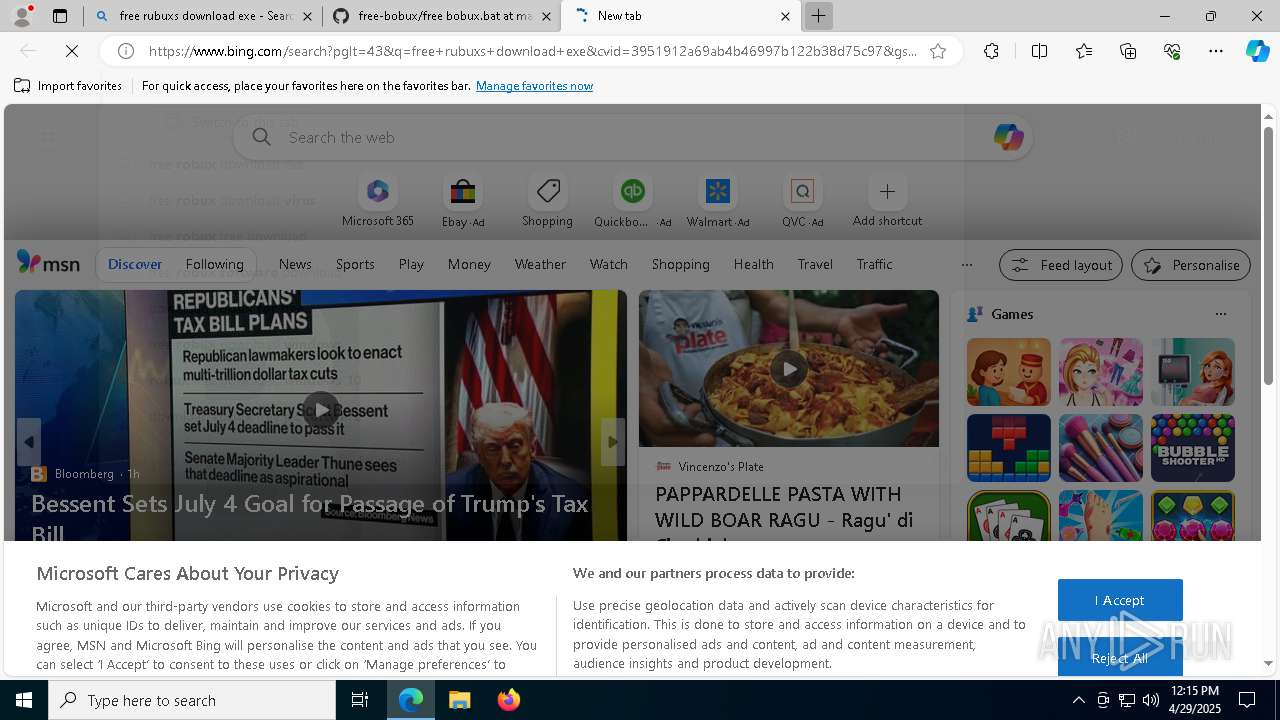The width and height of the screenshot is (1280, 720).
Task: Open the Walmart ad shortcut
Action: point(717,203)
